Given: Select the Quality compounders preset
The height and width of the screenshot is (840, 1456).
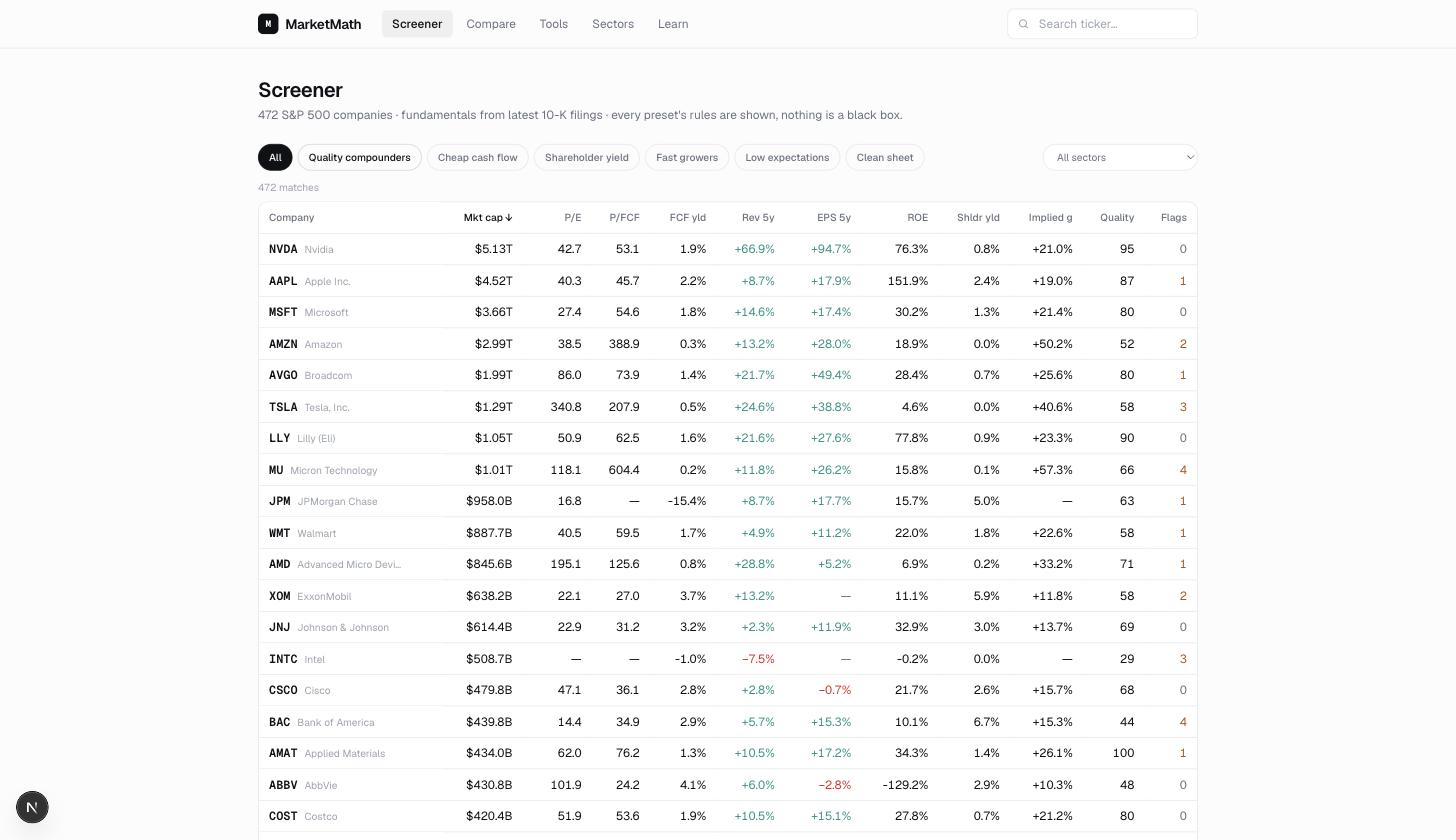Looking at the screenshot, I should tap(359, 157).
